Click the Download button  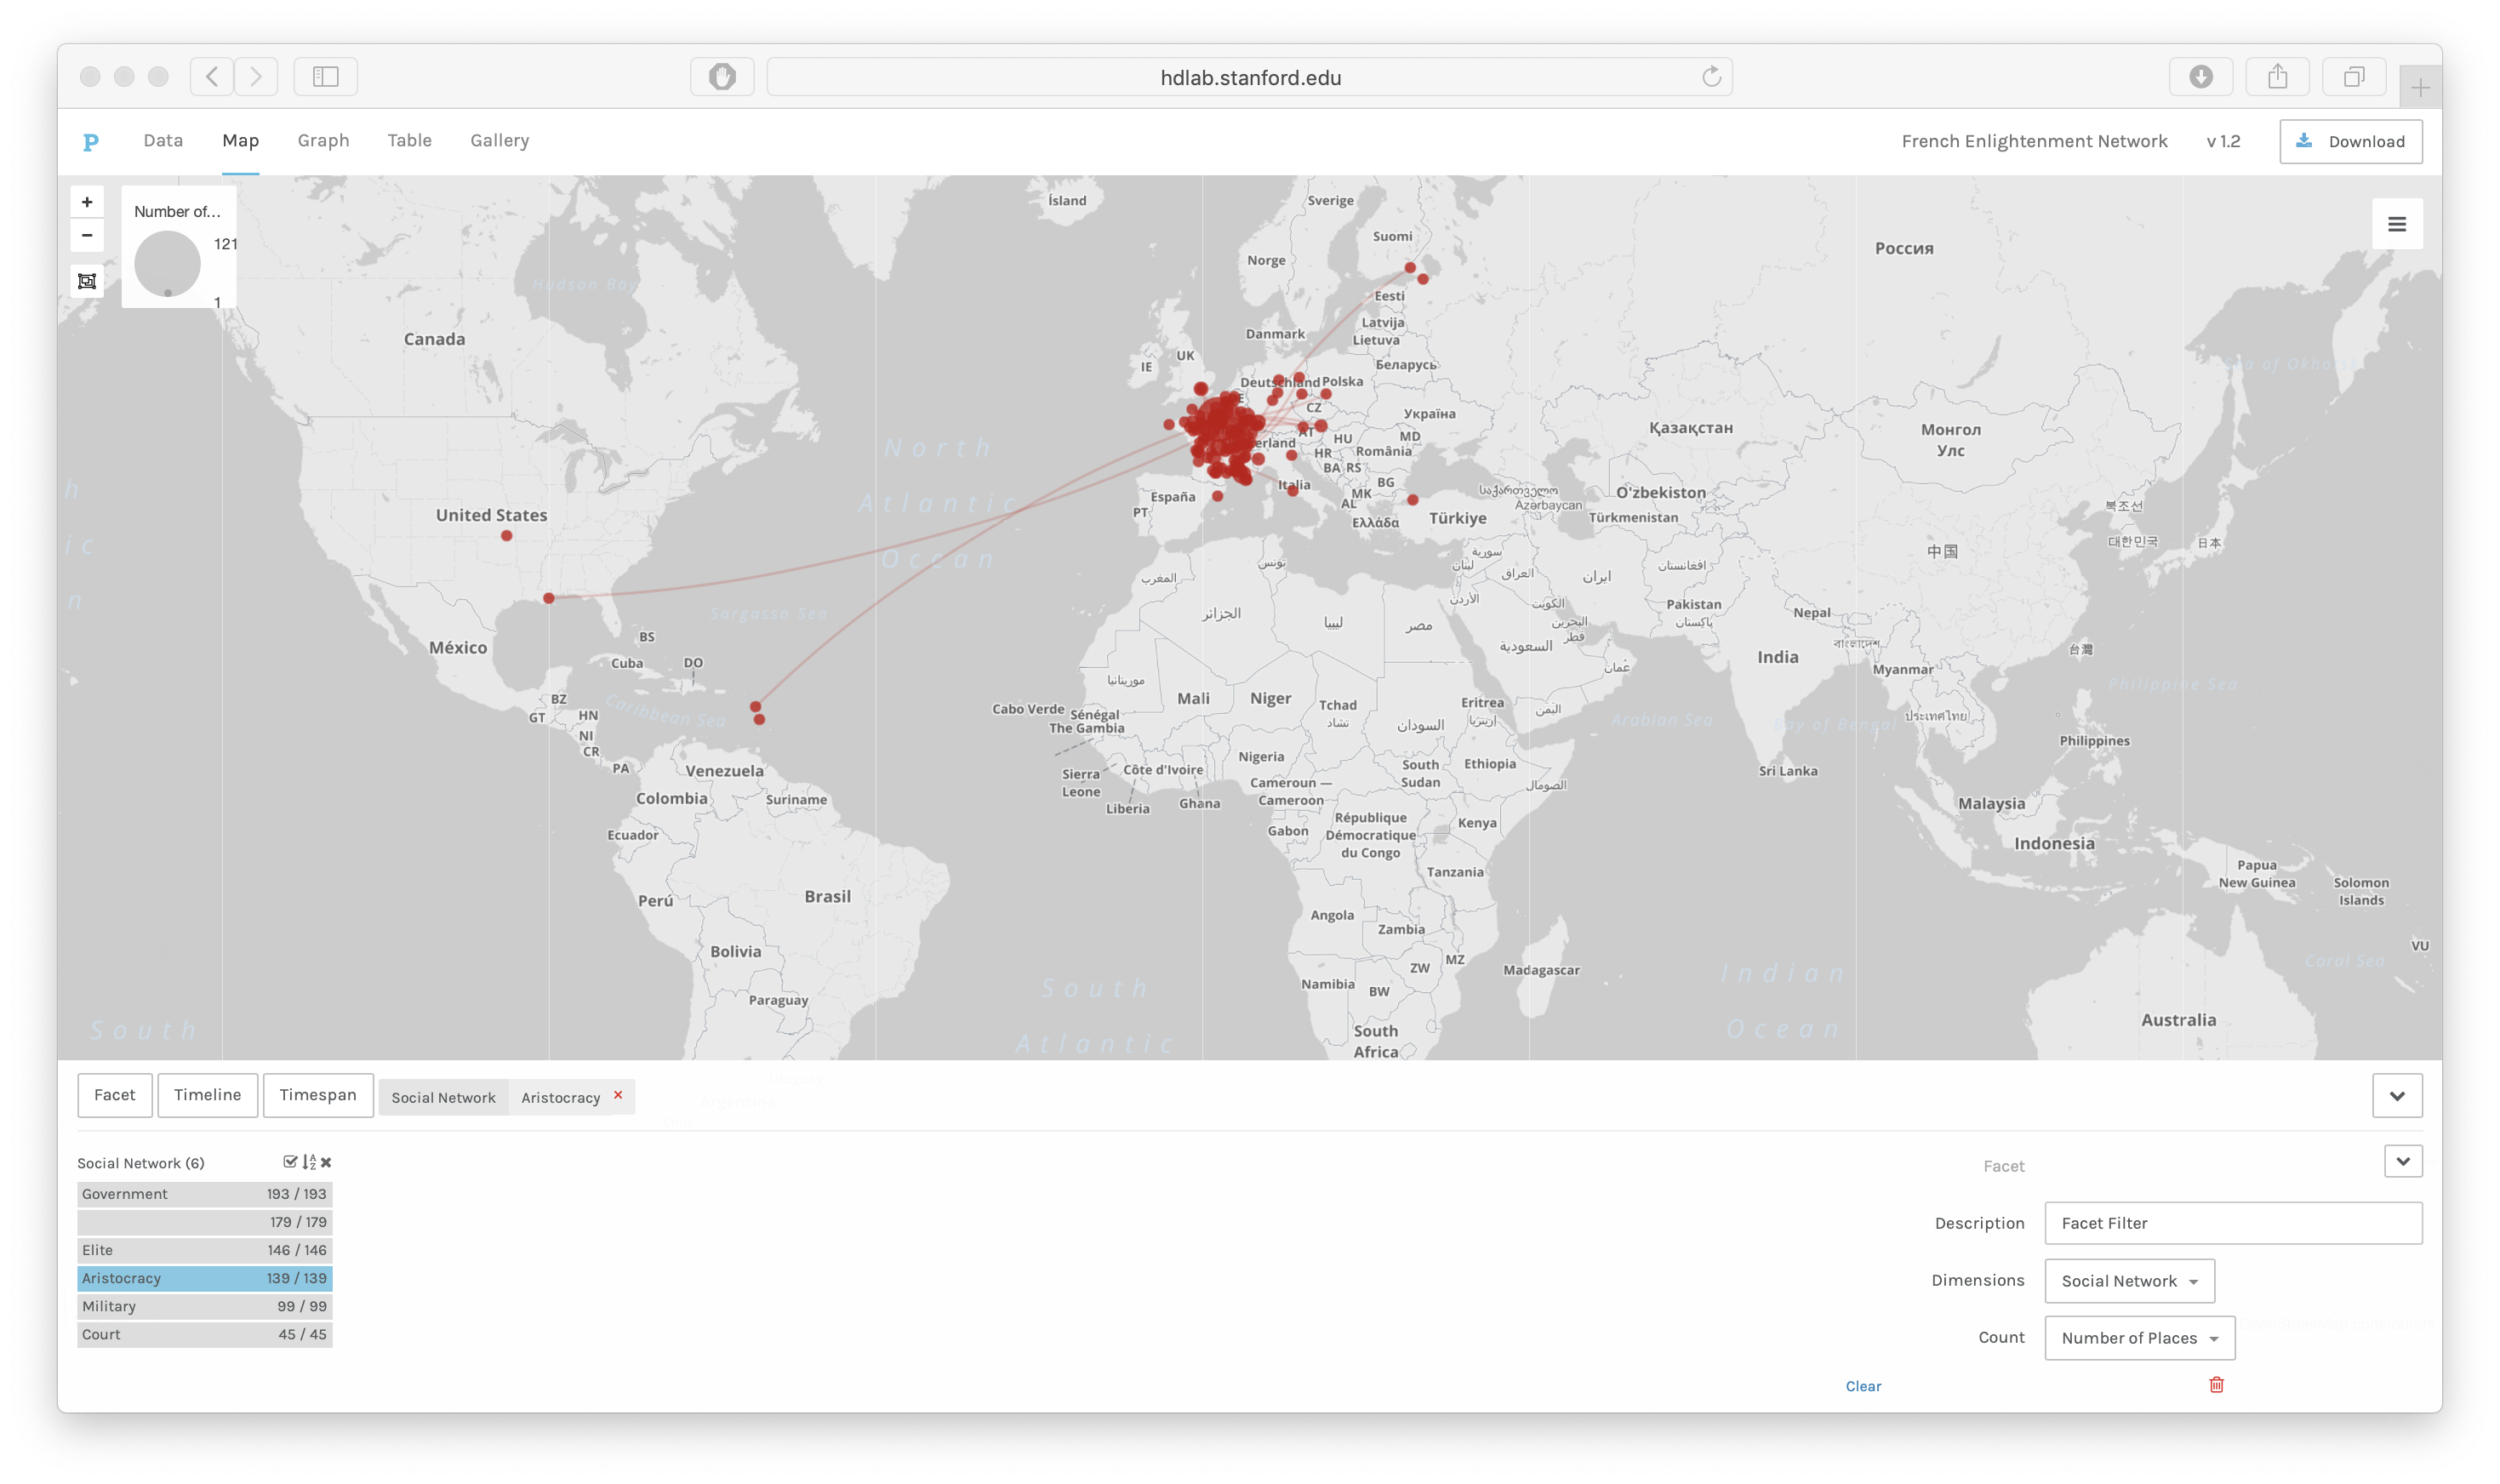point(2350,141)
